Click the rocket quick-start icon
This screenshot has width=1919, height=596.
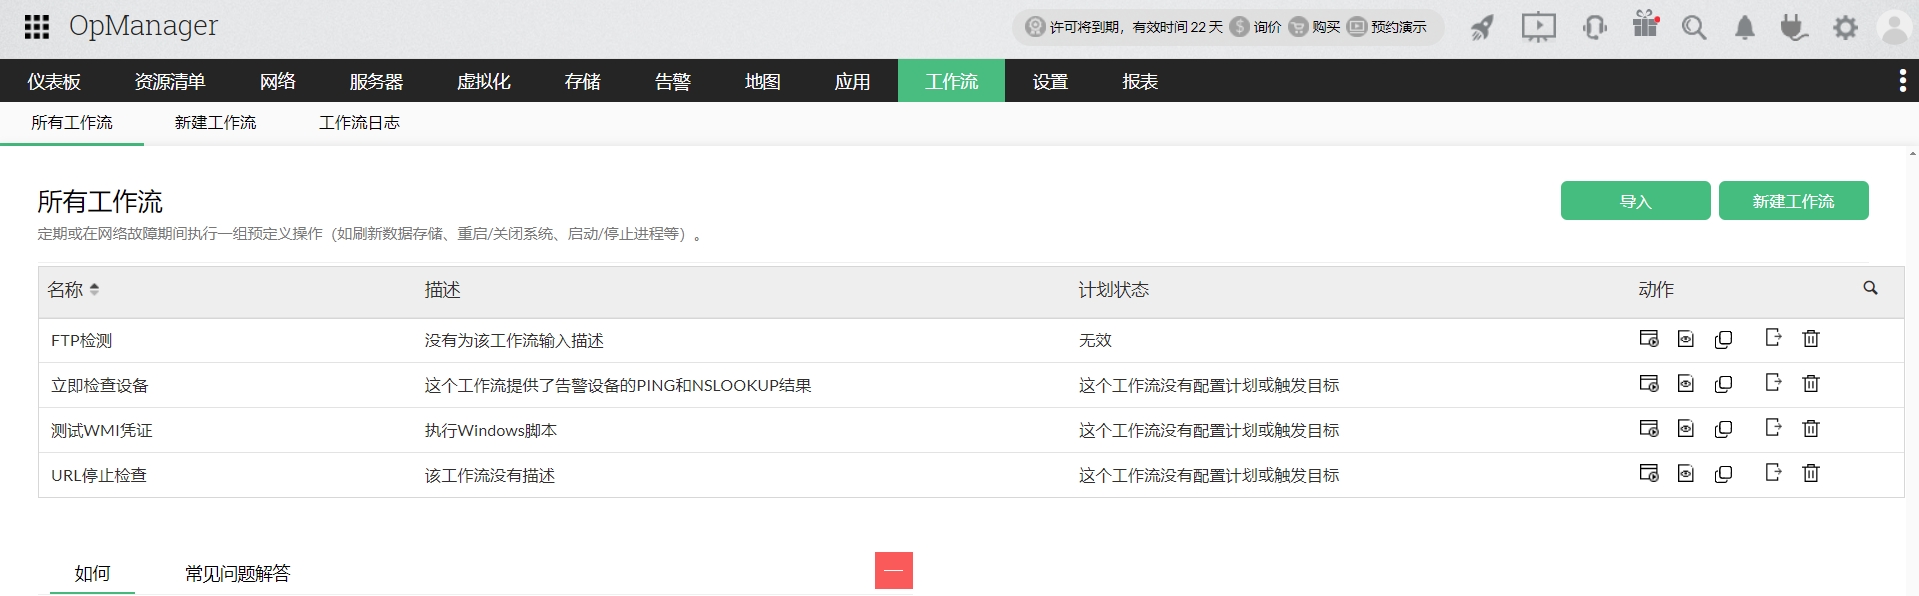(x=1482, y=28)
